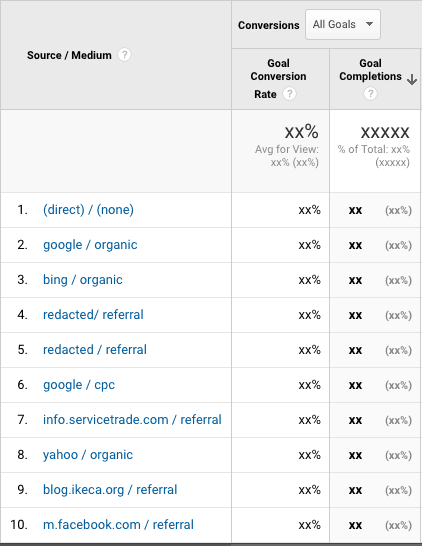The height and width of the screenshot is (546, 422).
Task: Open the (direct) / (none) source link
Action: (88, 210)
